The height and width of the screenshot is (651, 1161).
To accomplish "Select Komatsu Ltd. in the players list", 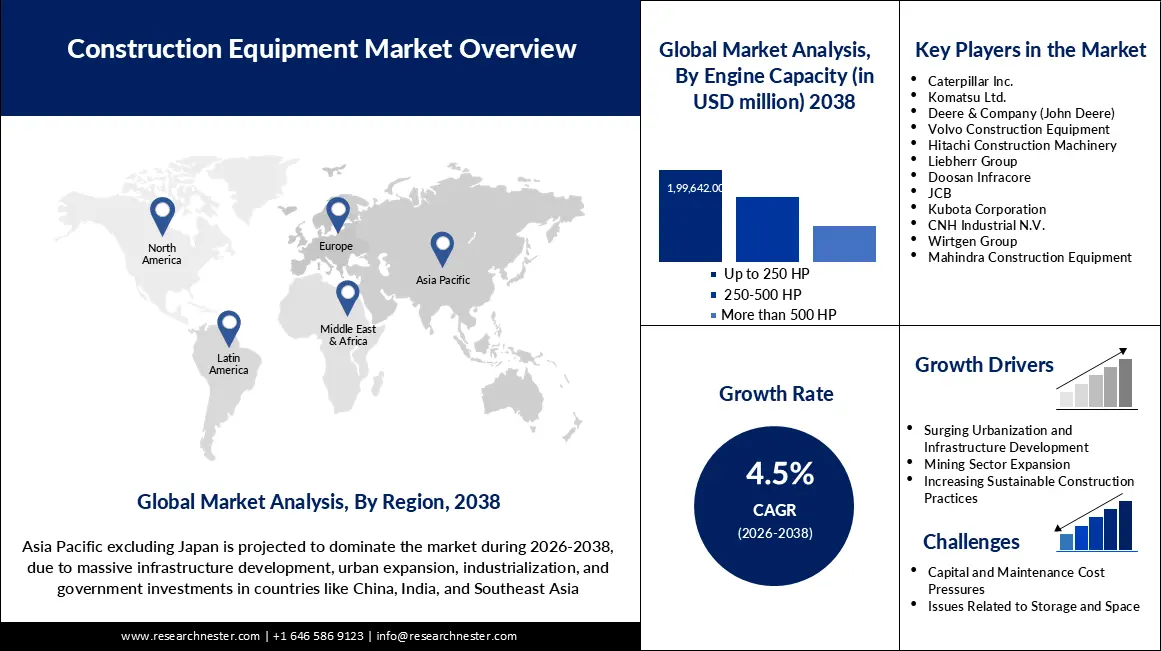I will coord(967,97).
